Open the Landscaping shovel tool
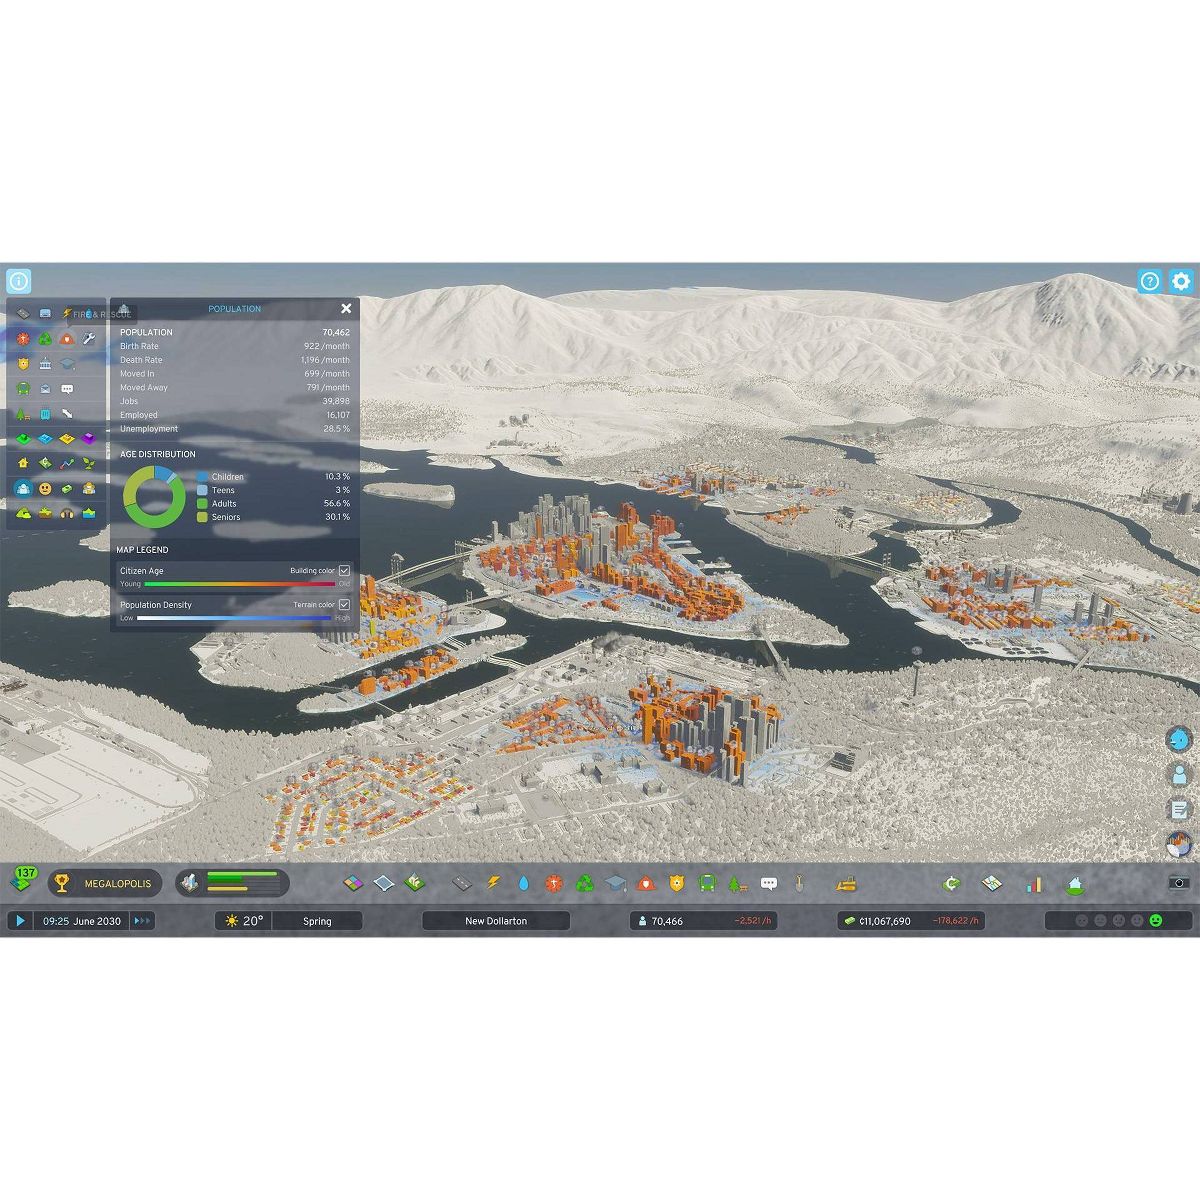The height and width of the screenshot is (1200, 1200). click(799, 884)
